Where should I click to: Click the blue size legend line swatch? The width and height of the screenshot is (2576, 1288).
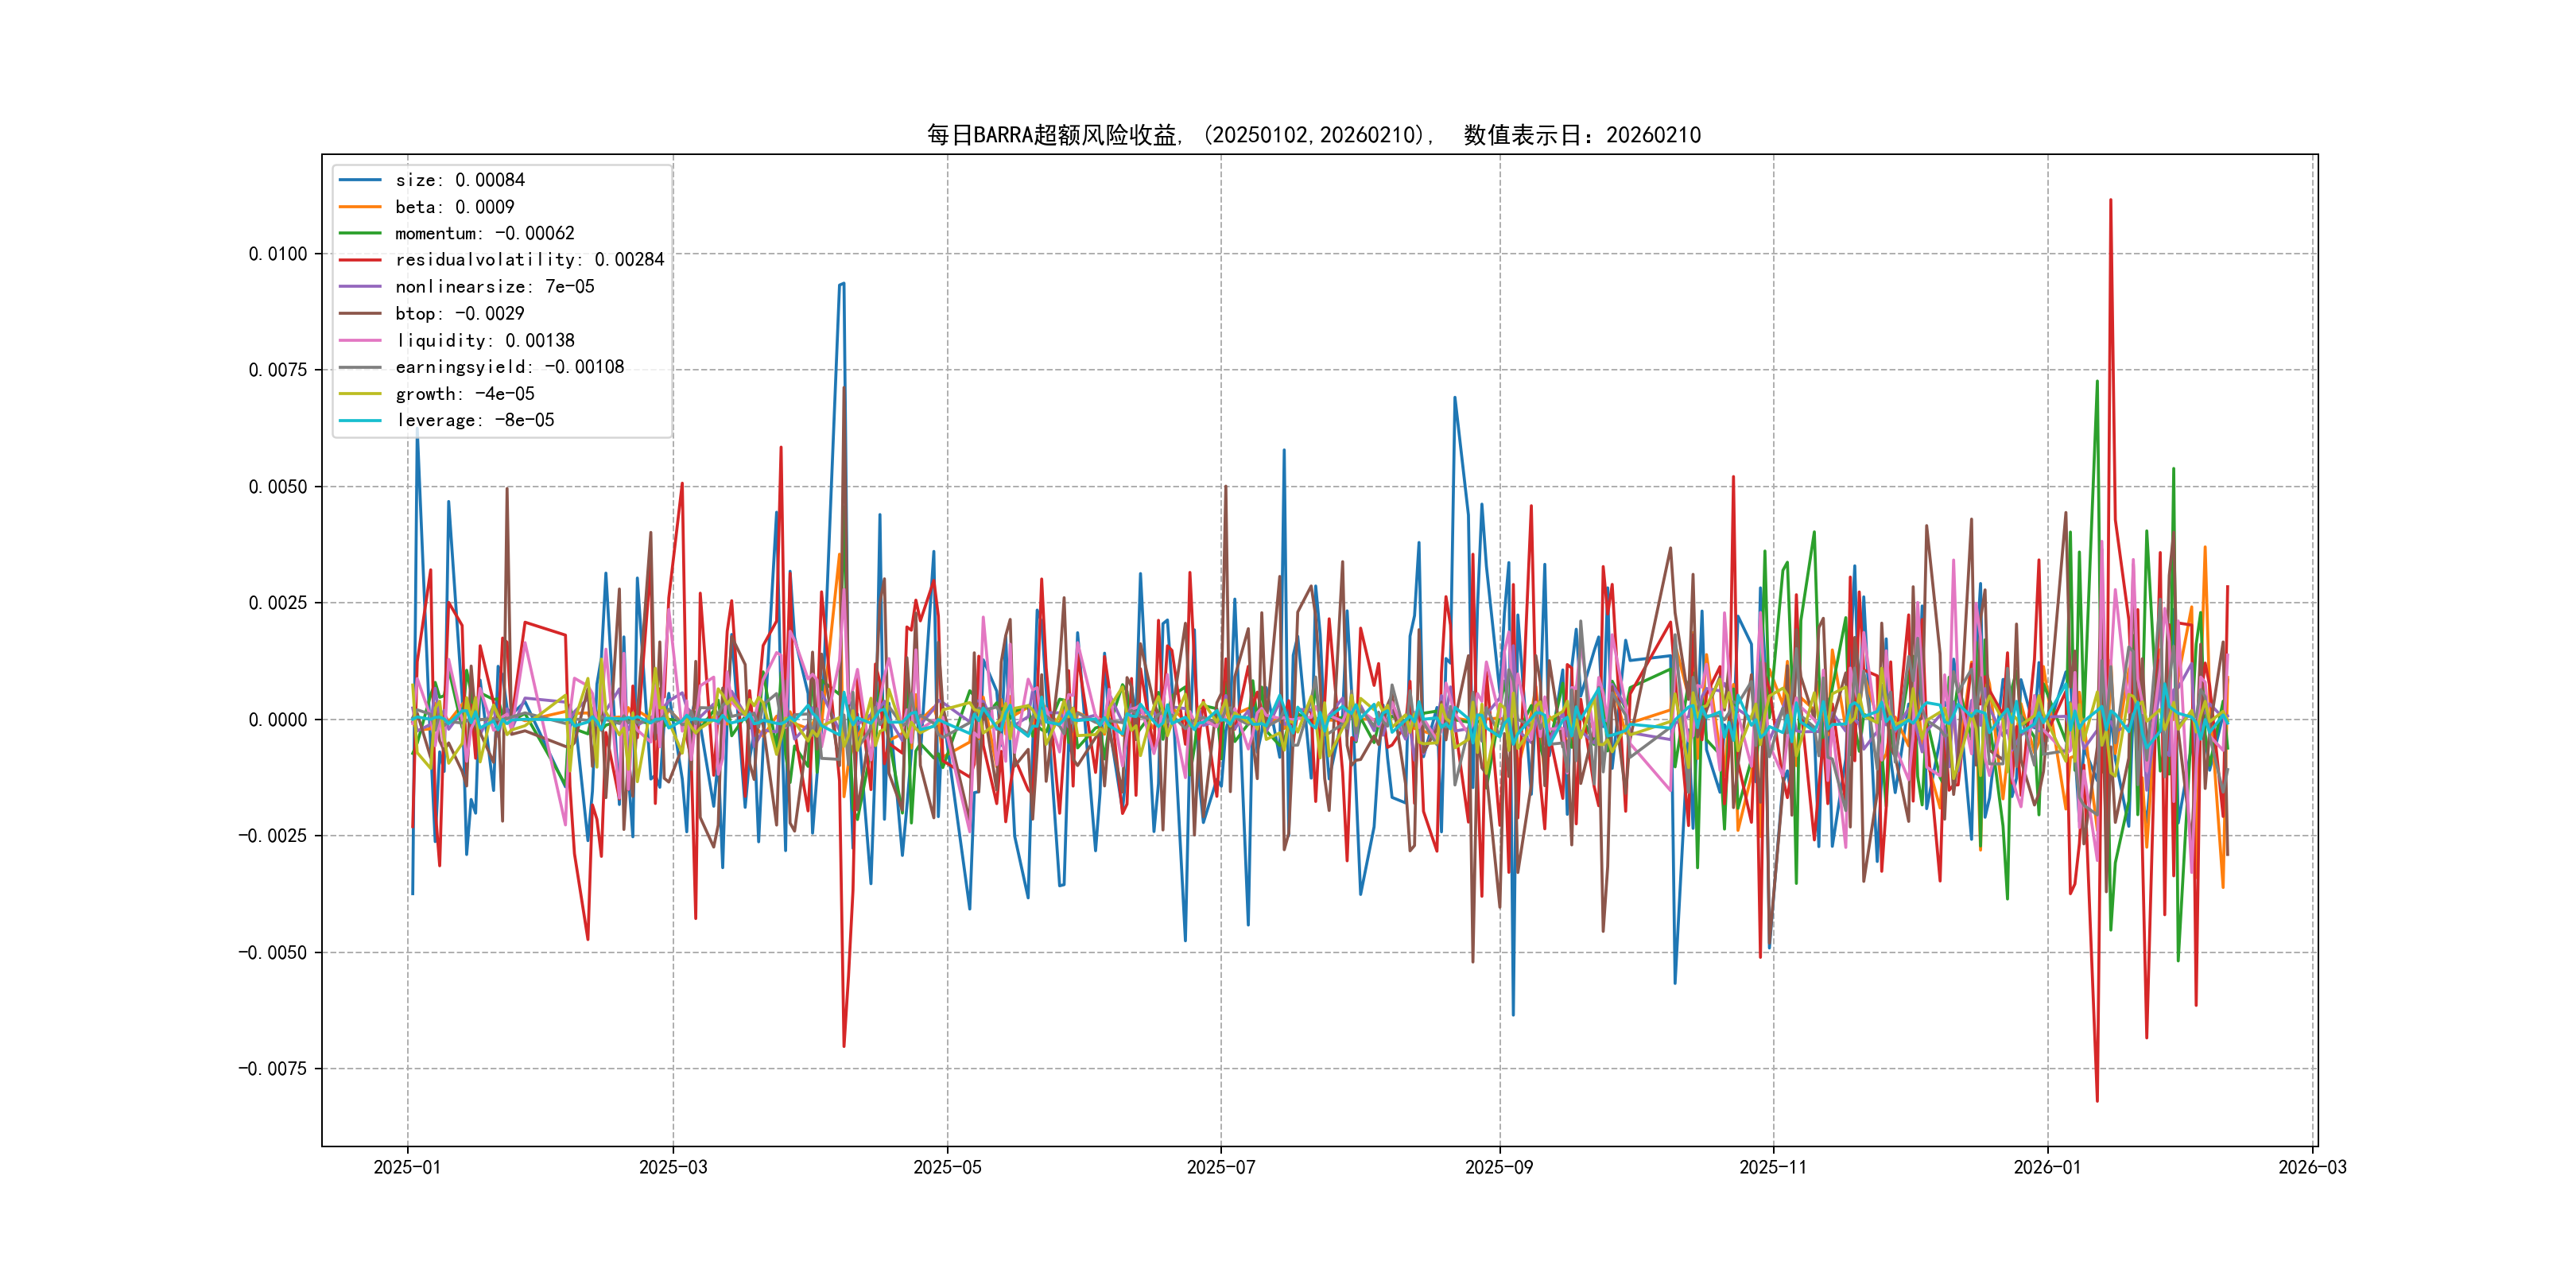pos(360,180)
